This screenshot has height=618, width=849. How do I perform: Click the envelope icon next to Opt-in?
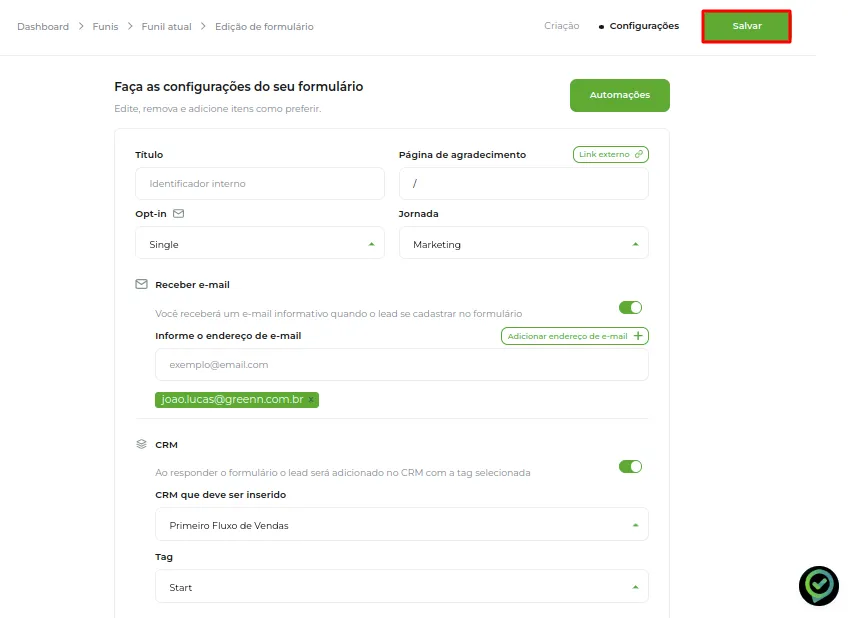178,213
